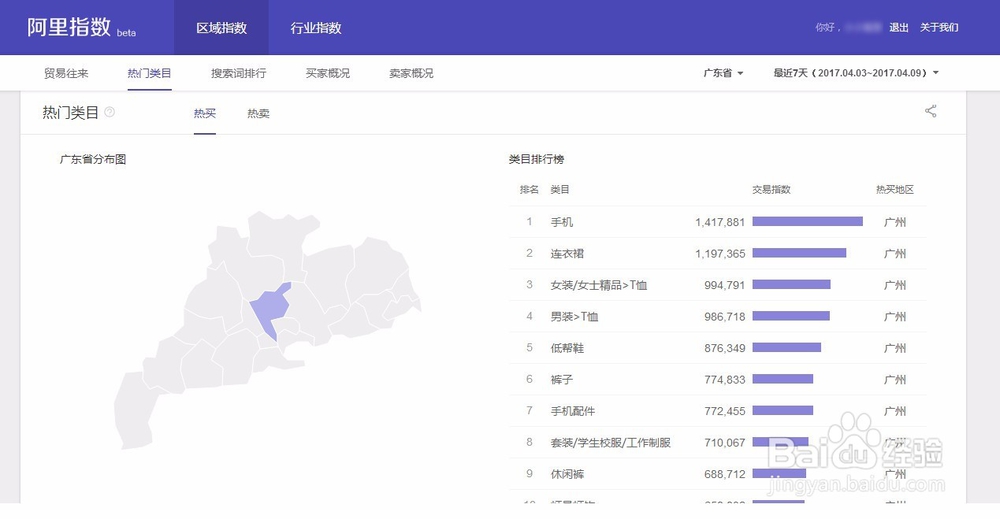Click the 男装>T恤 category name
The height and width of the screenshot is (519, 1000).
[x=574, y=316]
